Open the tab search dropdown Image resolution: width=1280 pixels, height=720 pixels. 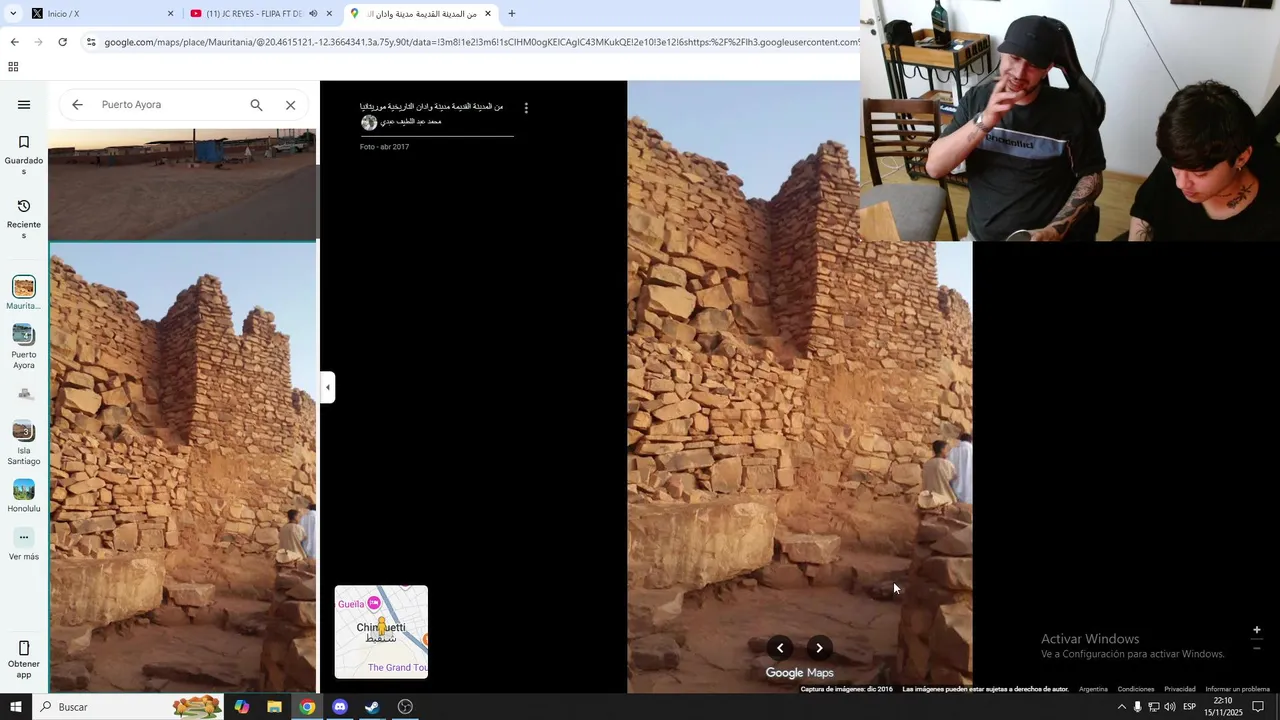tap(12, 14)
